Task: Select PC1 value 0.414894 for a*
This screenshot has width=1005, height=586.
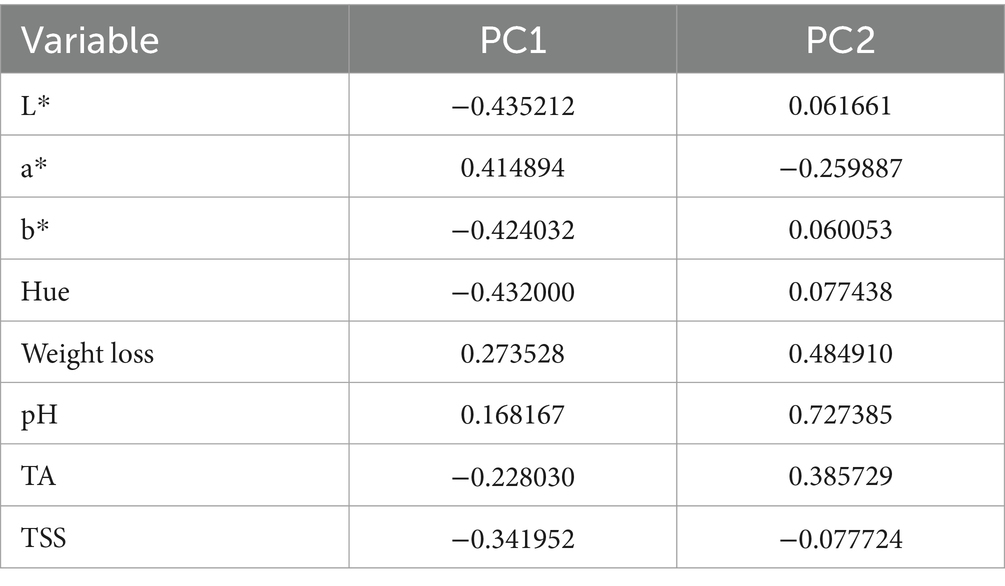Action: point(513,168)
